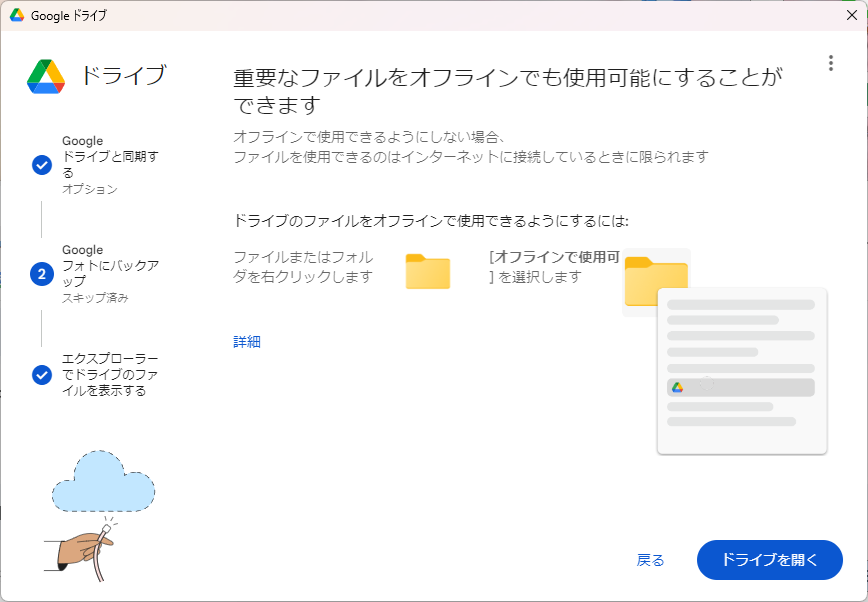Go back with 戻る button

650,560
